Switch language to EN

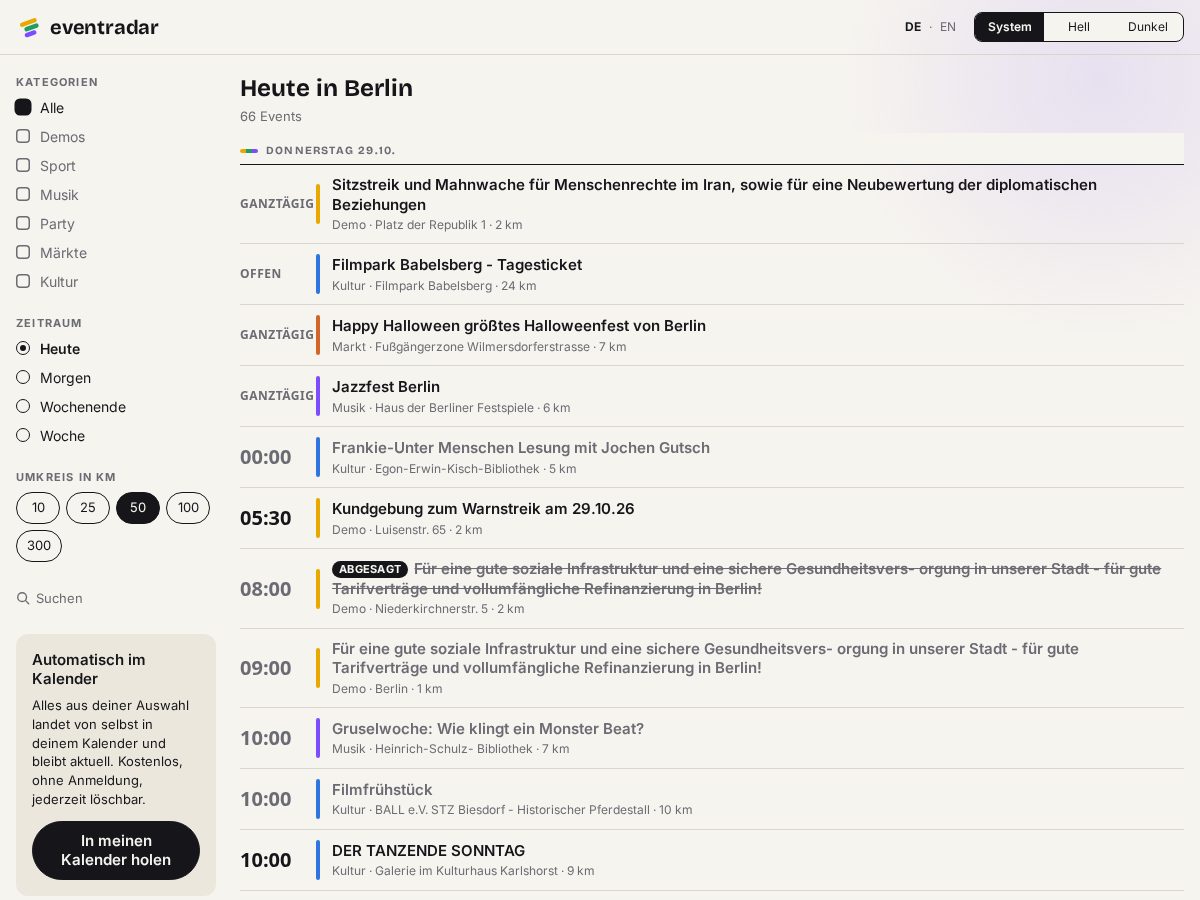948,27
